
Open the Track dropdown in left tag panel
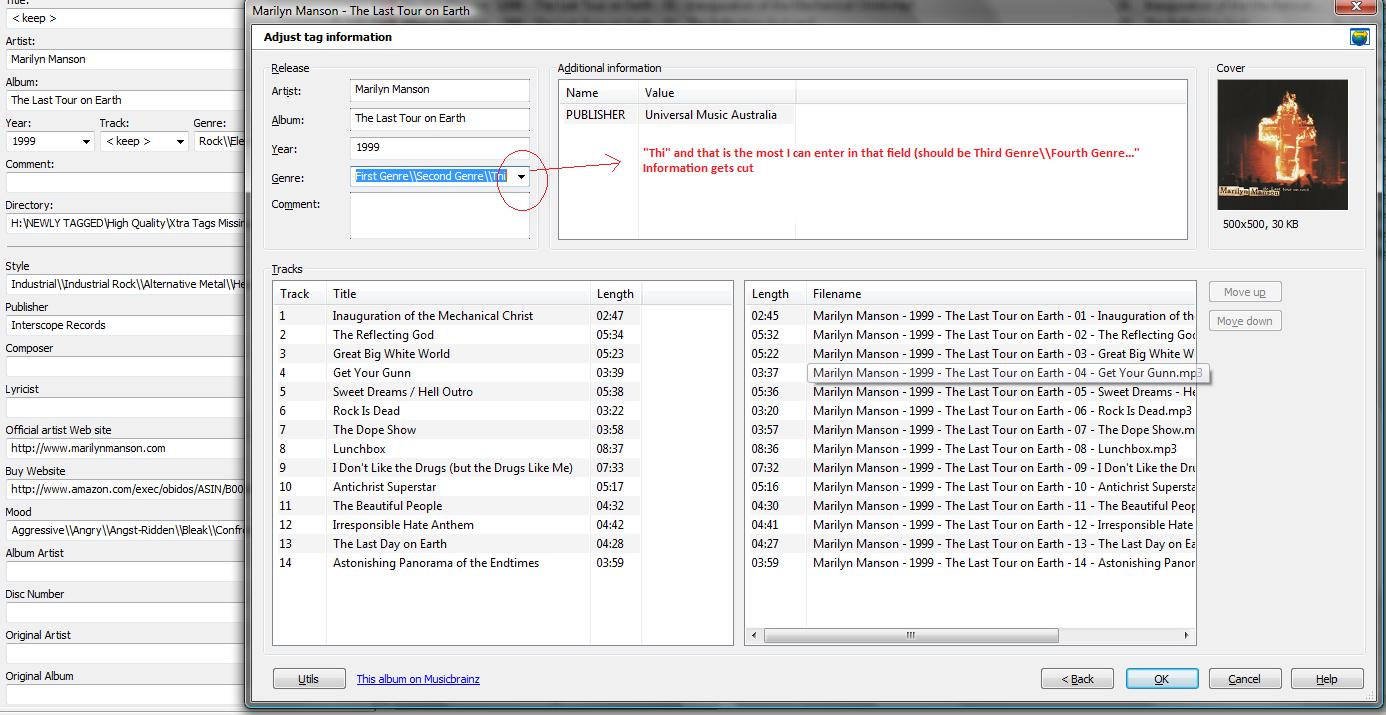(180, 141)
